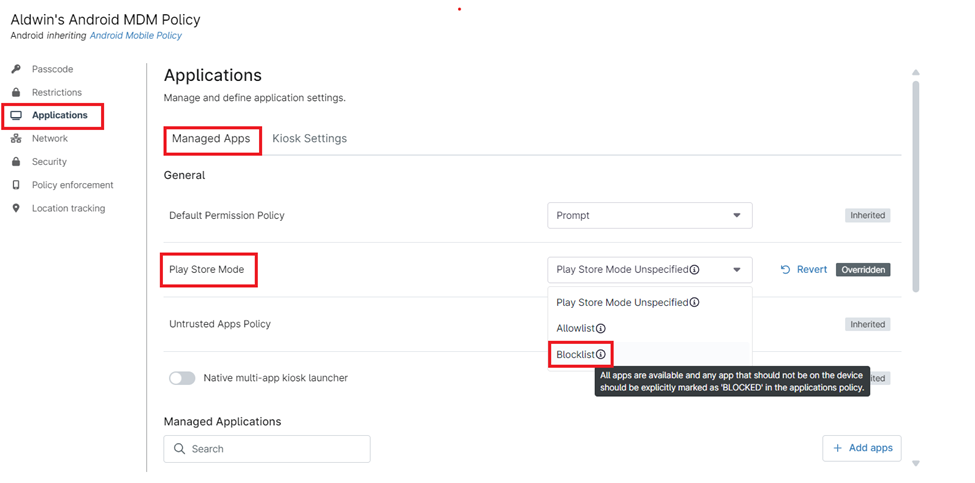
Task: Switch to the Kiosk Settings tab
Action: click(x=309, y=138)
